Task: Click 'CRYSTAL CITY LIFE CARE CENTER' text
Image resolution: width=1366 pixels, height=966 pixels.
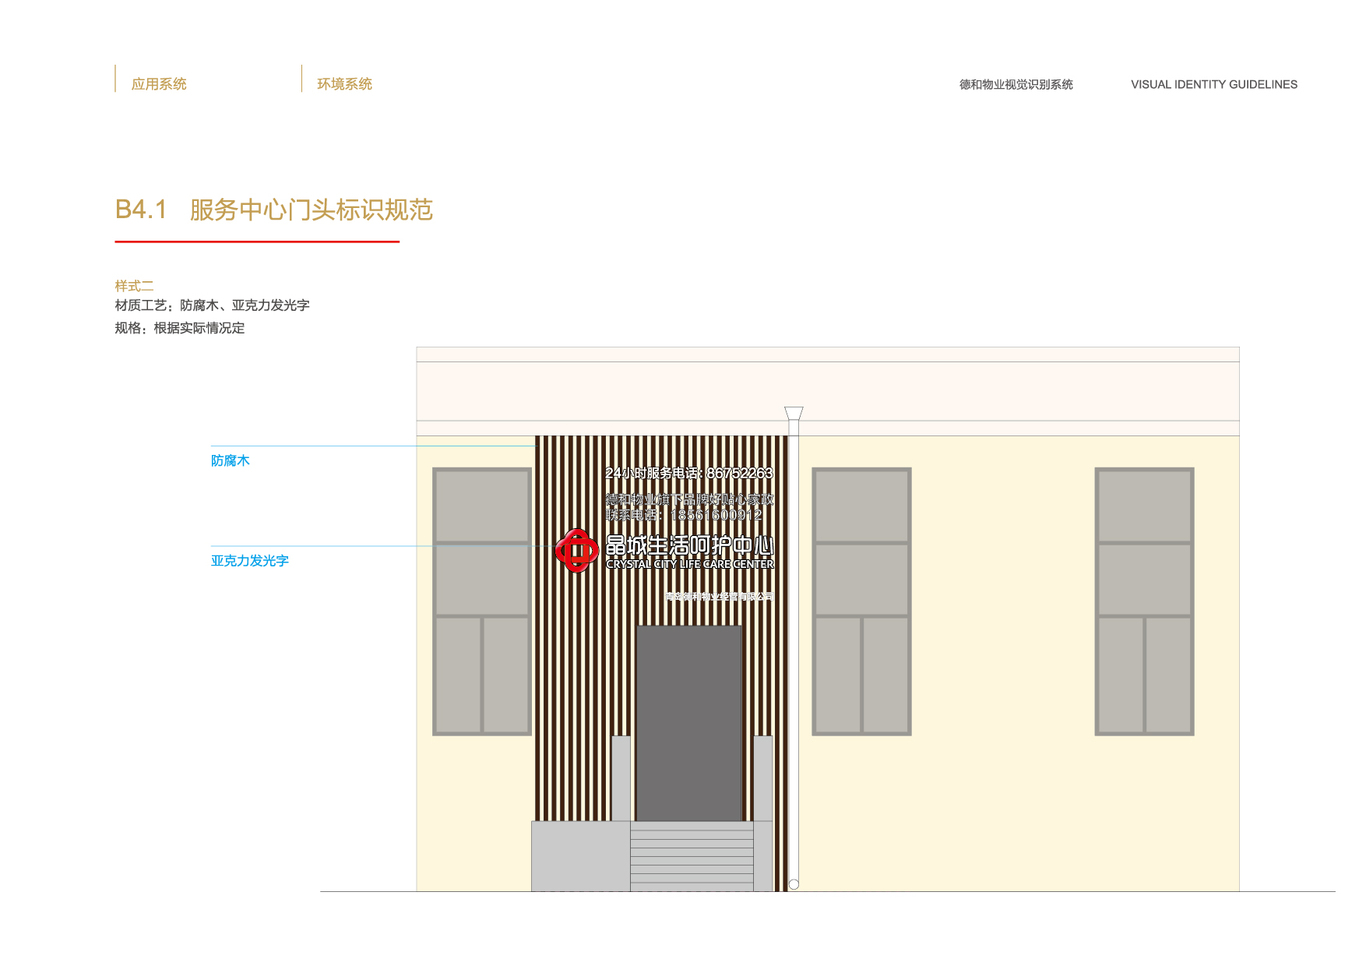Action: [x=690, y=564]
